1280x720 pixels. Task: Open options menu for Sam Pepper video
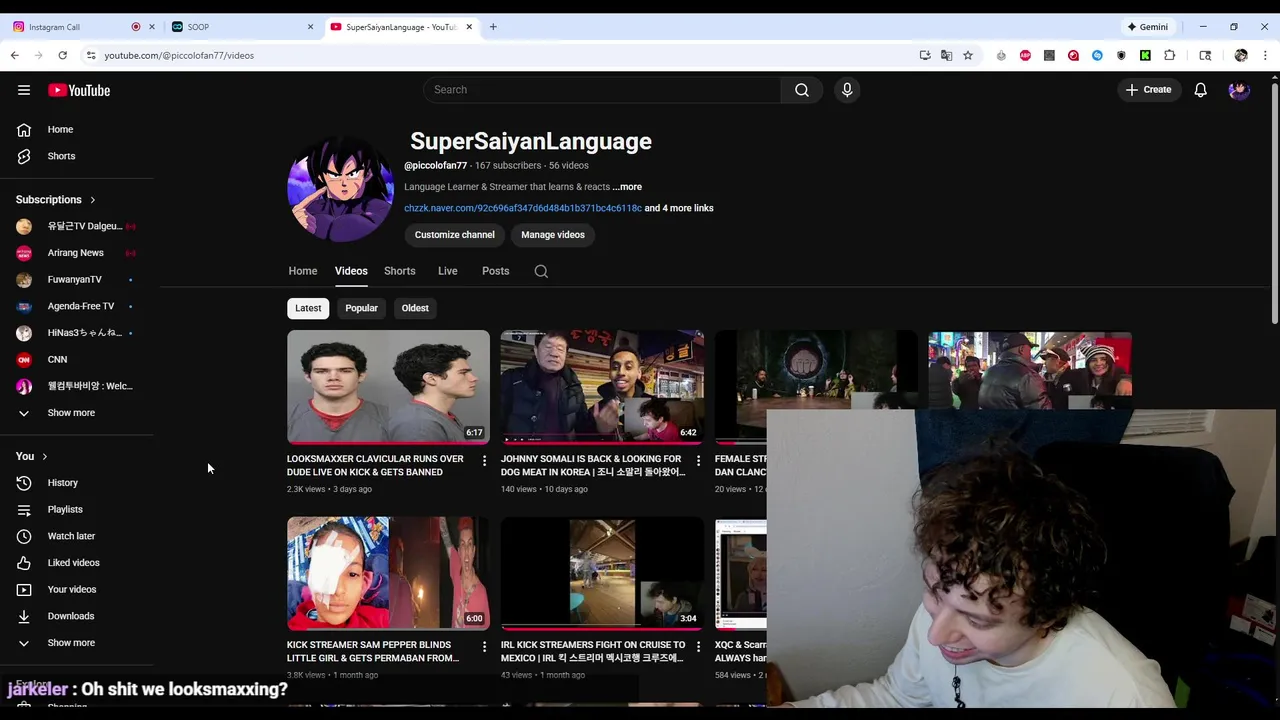click(x=484, y=647)
